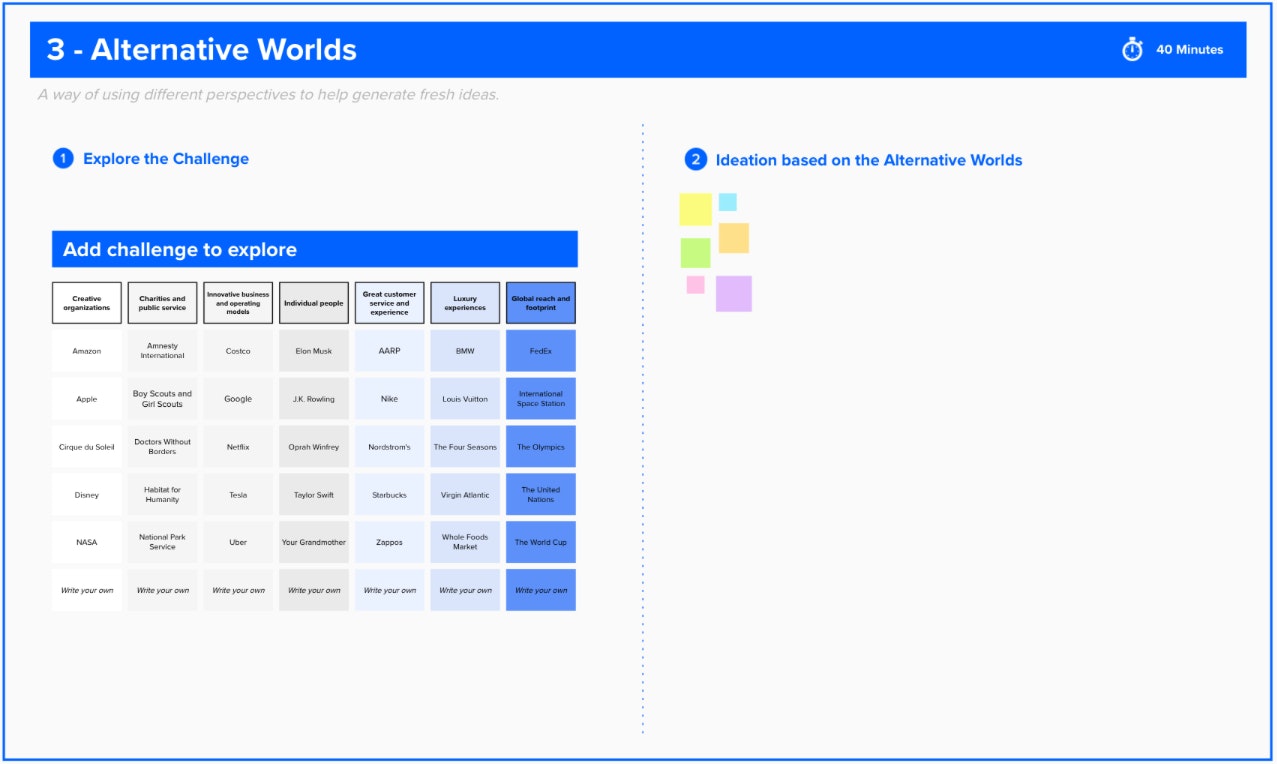Screen dimensions: 1277x764
Task: Click the Uber cell
Action: pyautogui.click(x=238, y=542)
